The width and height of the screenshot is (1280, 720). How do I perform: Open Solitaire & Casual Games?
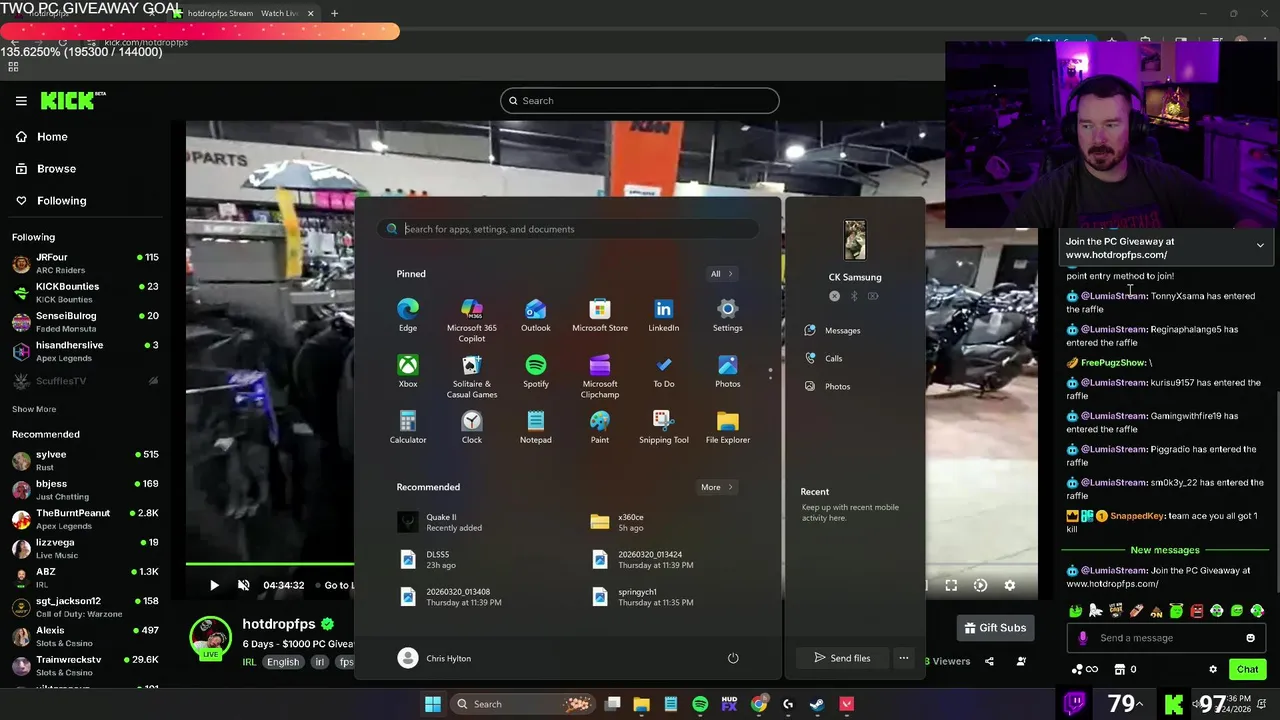(x=472, y=376)
